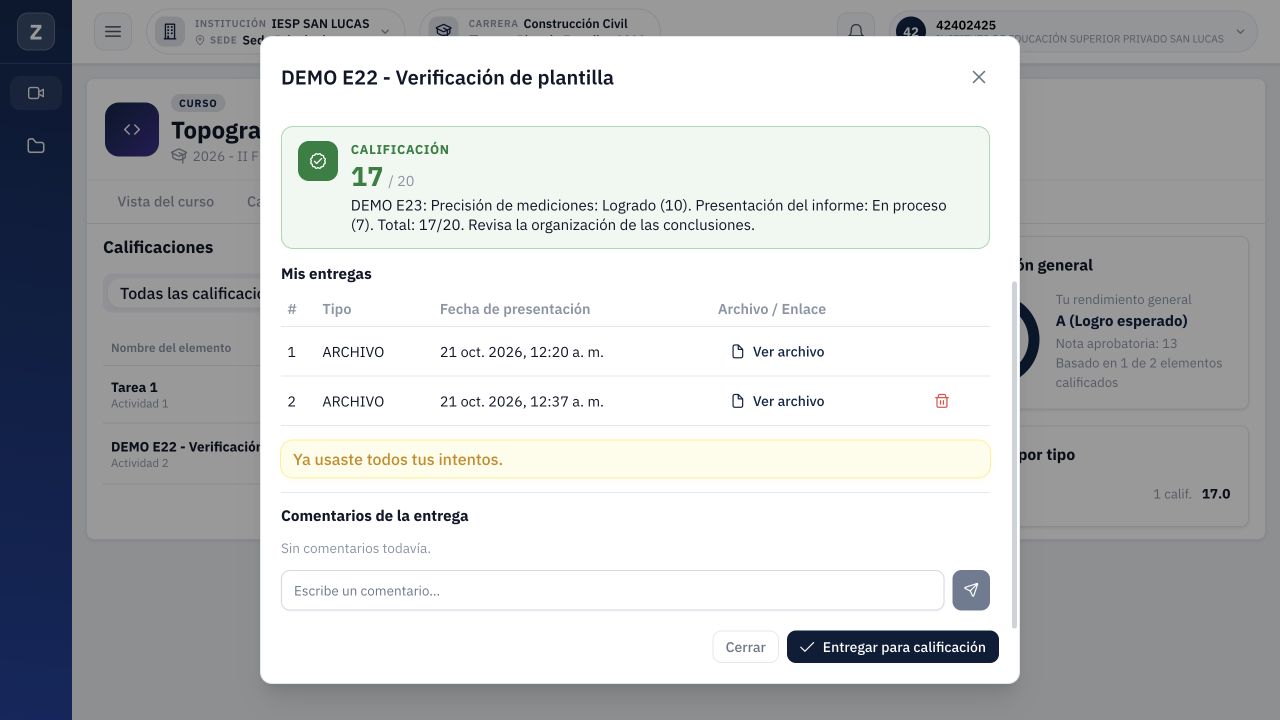
Task: Switch to Vista del curso tab
Action: [165, 201]
